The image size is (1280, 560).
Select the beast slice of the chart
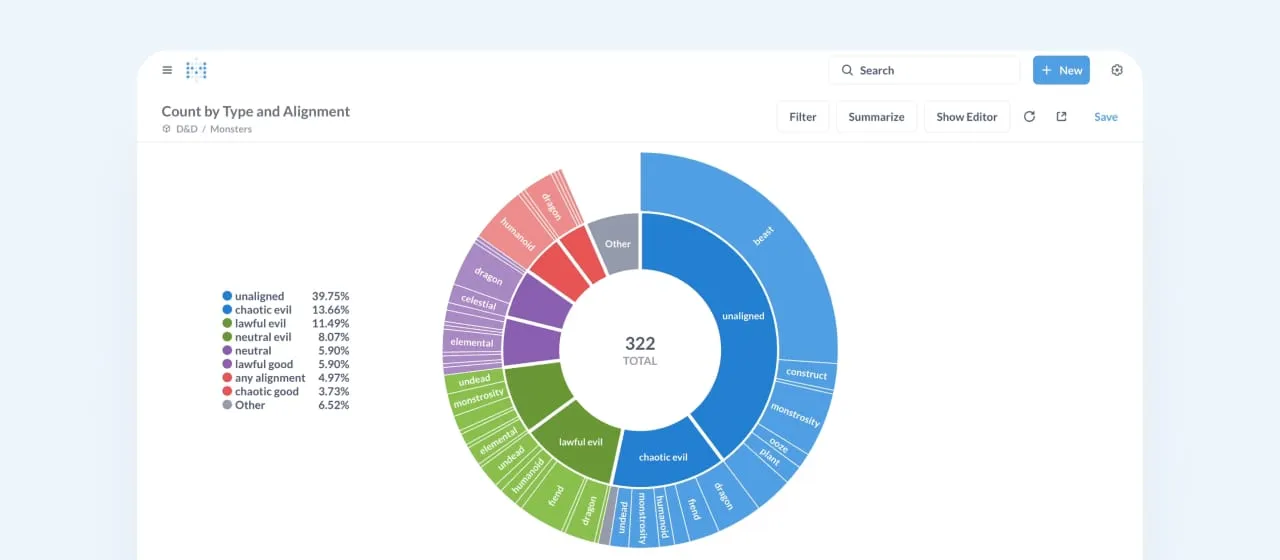point(765,236)
